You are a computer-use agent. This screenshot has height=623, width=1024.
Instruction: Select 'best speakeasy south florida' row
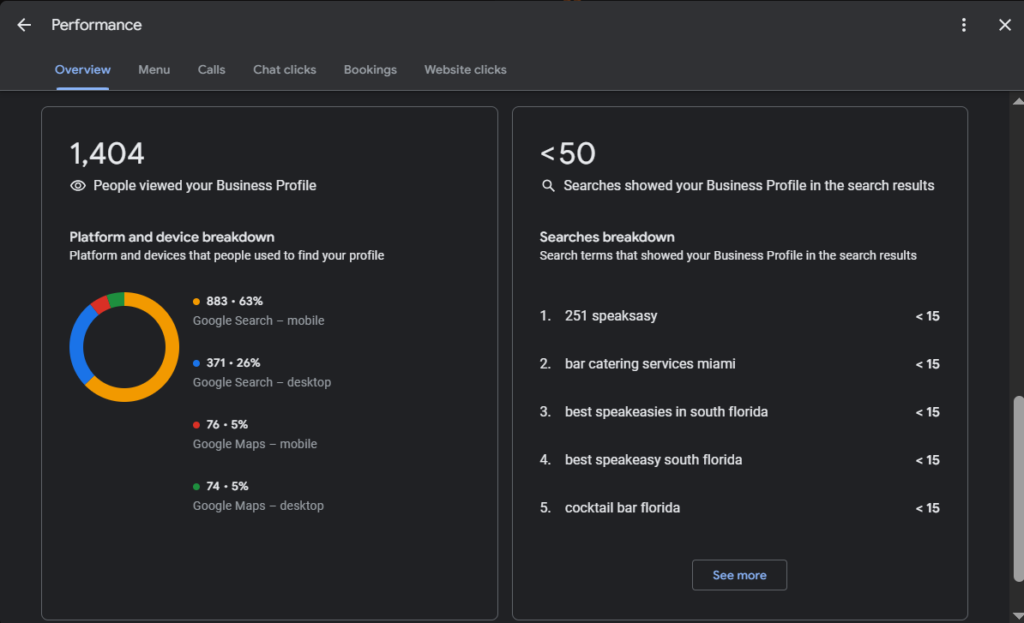pos(739,460)
